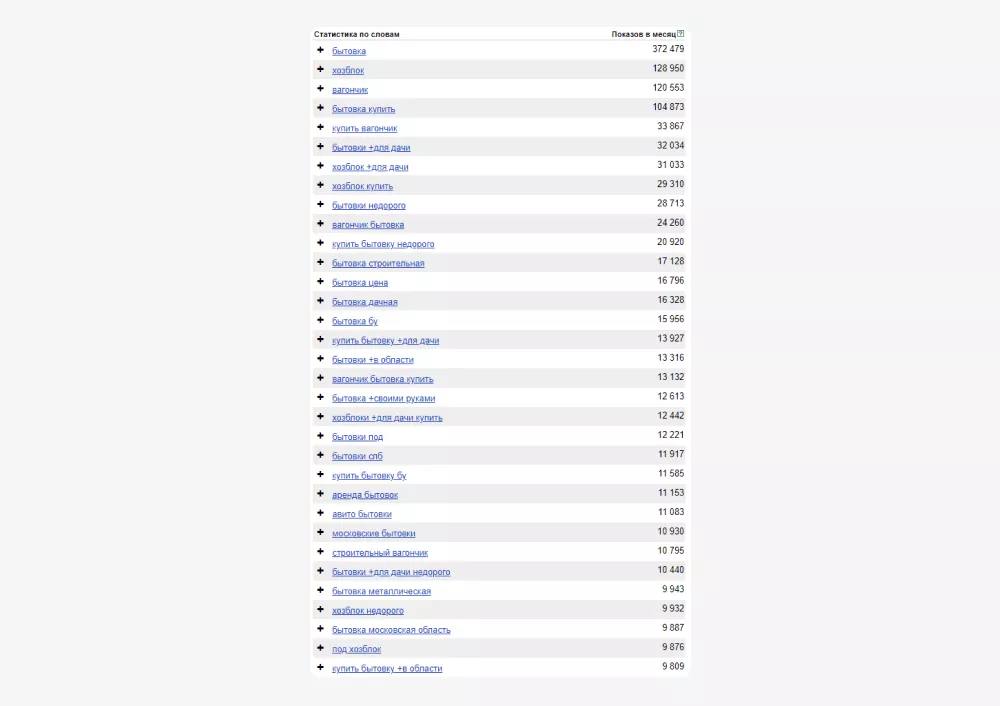Click the plus icon for 'авито бытовки'
Image resolution: width=1000 pixels, height=706 pixels.
[x=321, y=513]
